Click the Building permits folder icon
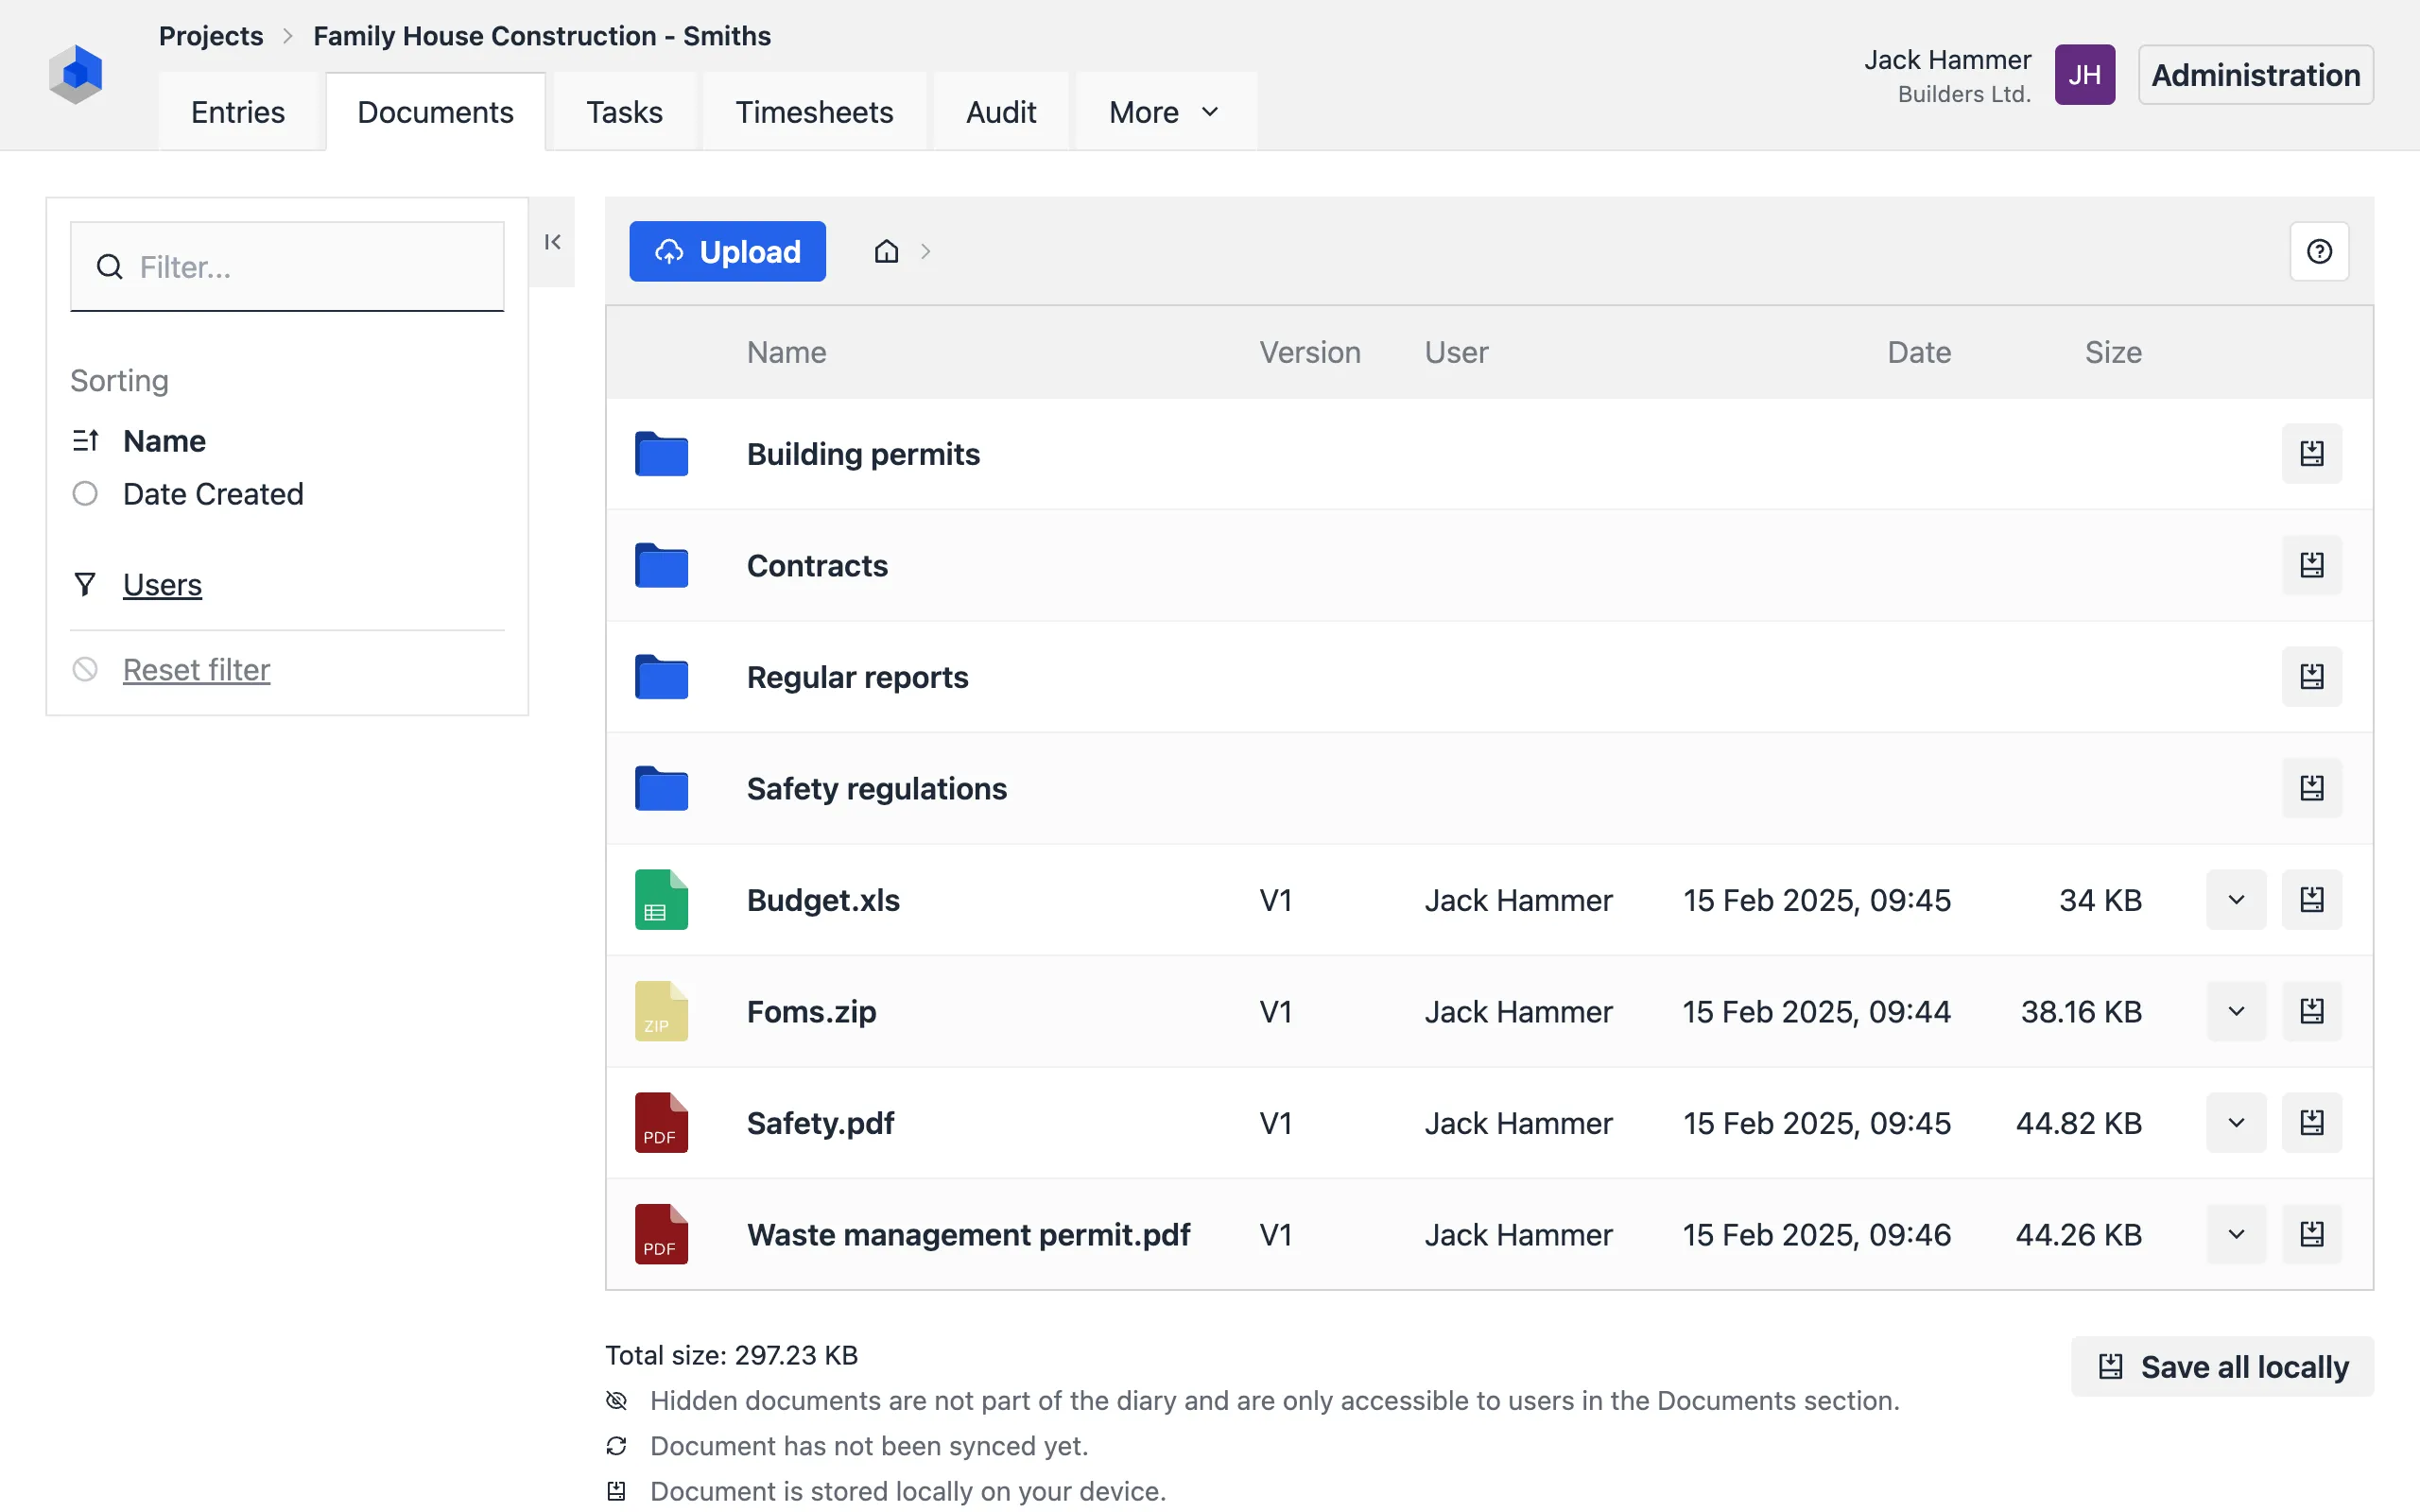This screenshot has height=1512, width=2420. point(661,454)
